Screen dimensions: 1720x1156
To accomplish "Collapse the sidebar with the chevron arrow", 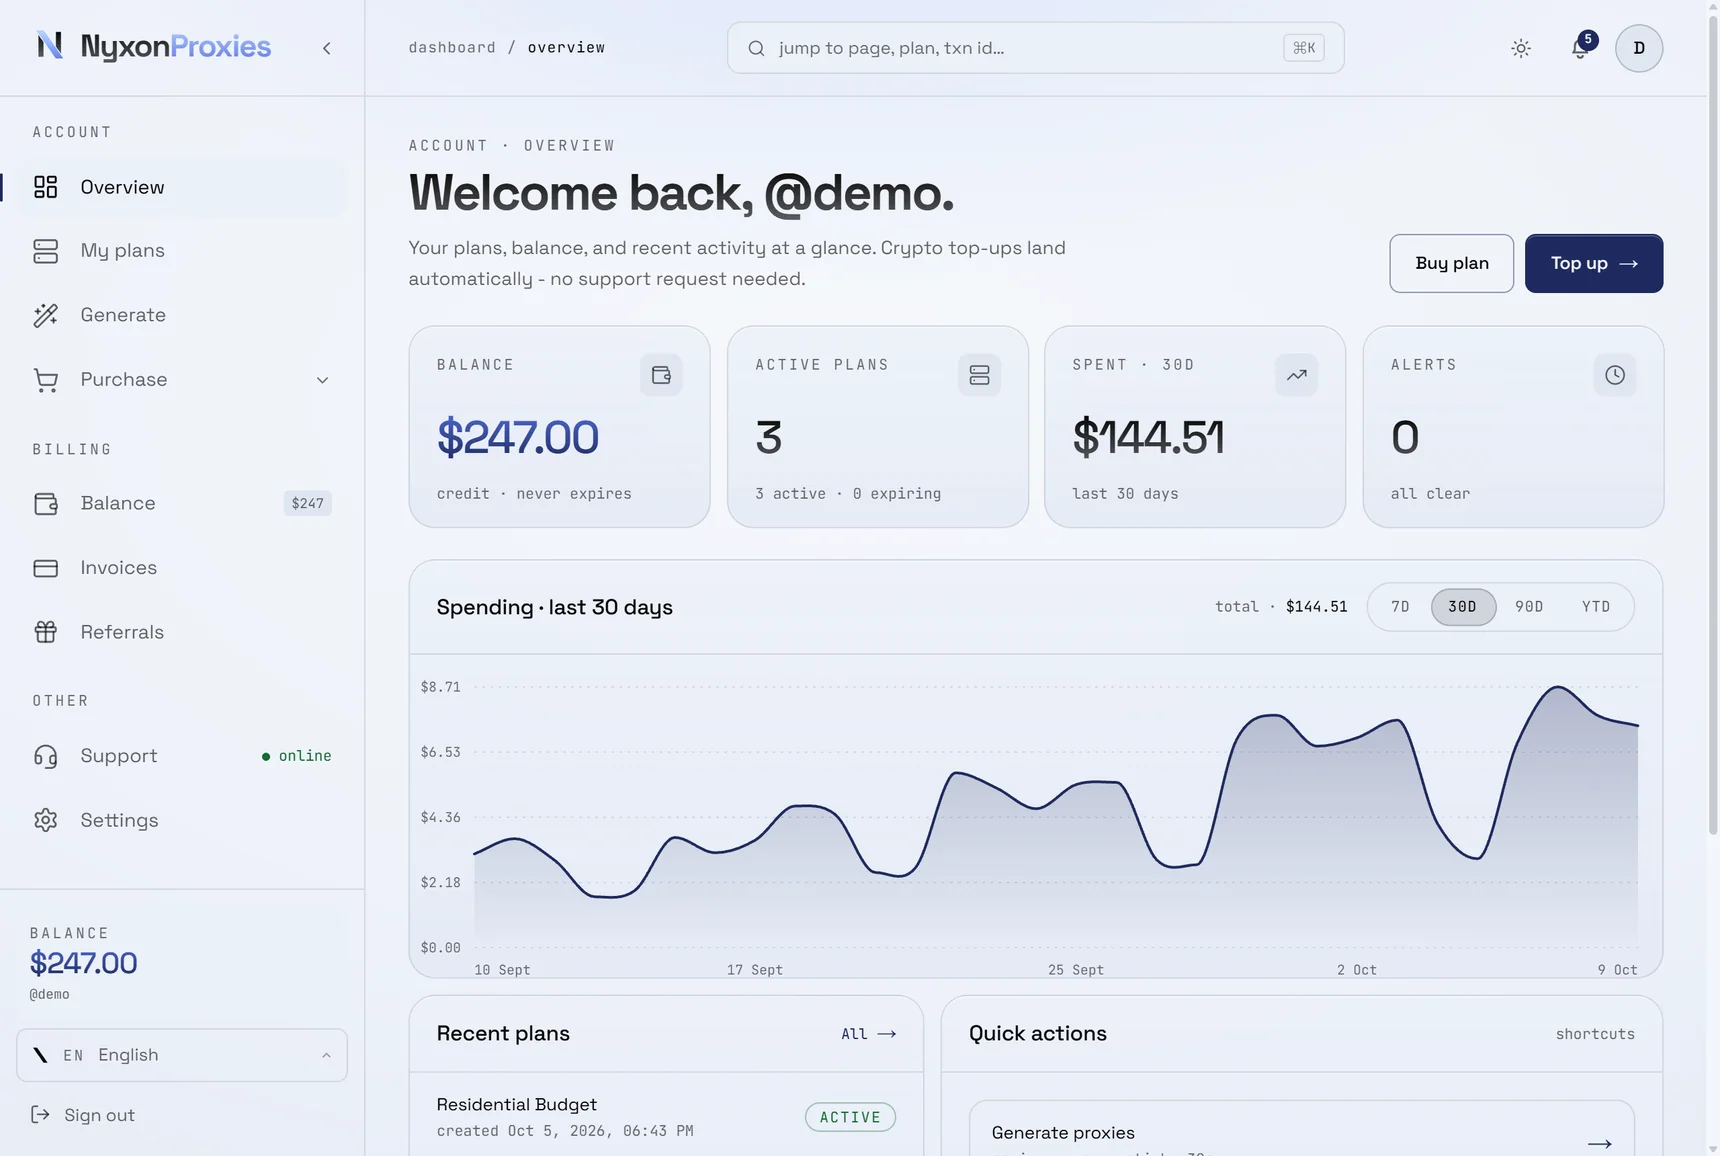I will pos(326,48).
